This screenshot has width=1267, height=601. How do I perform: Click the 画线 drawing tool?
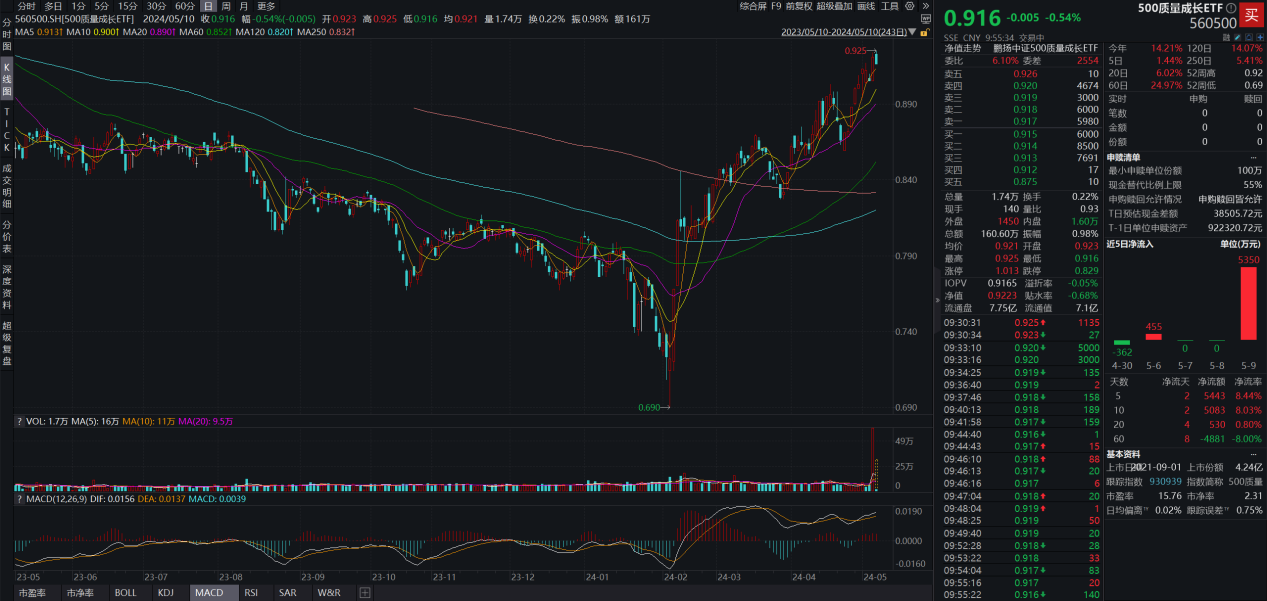[866, 6]
